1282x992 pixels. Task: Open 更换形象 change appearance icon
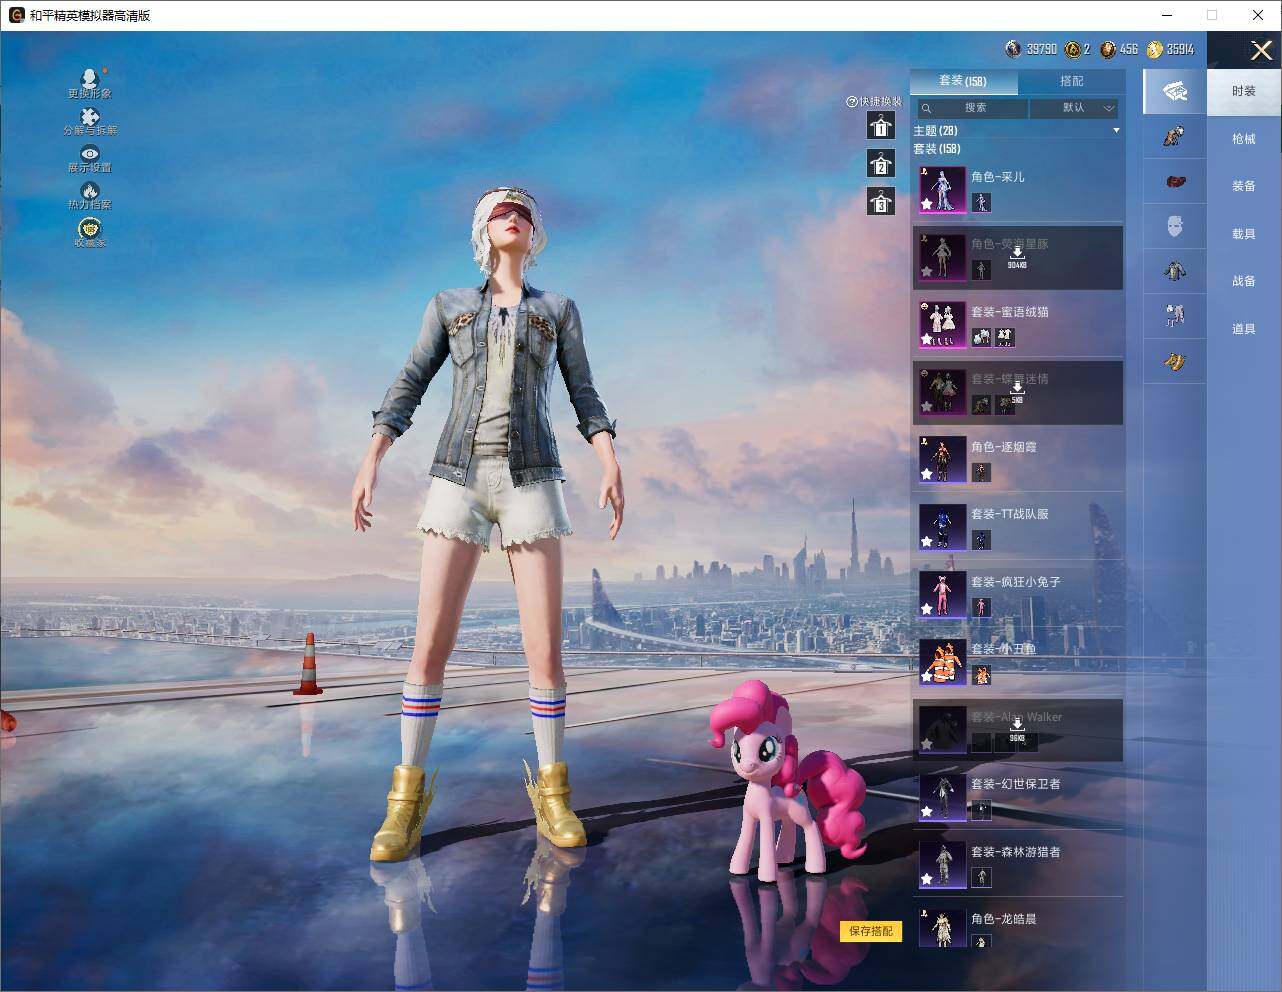[x=90, y=79]
